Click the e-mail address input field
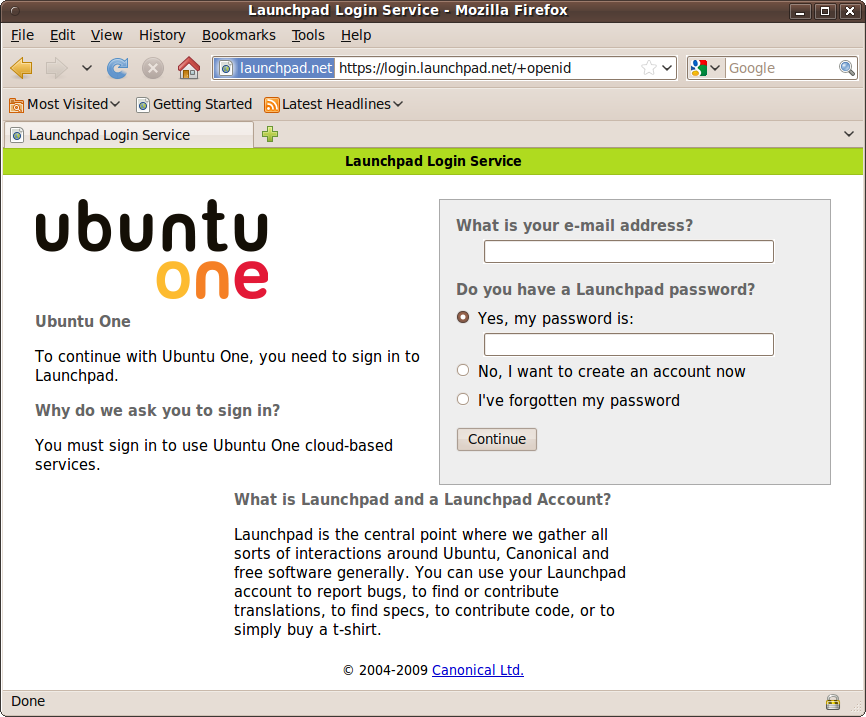Screen dimensions: 866x717 click(628, 251)
